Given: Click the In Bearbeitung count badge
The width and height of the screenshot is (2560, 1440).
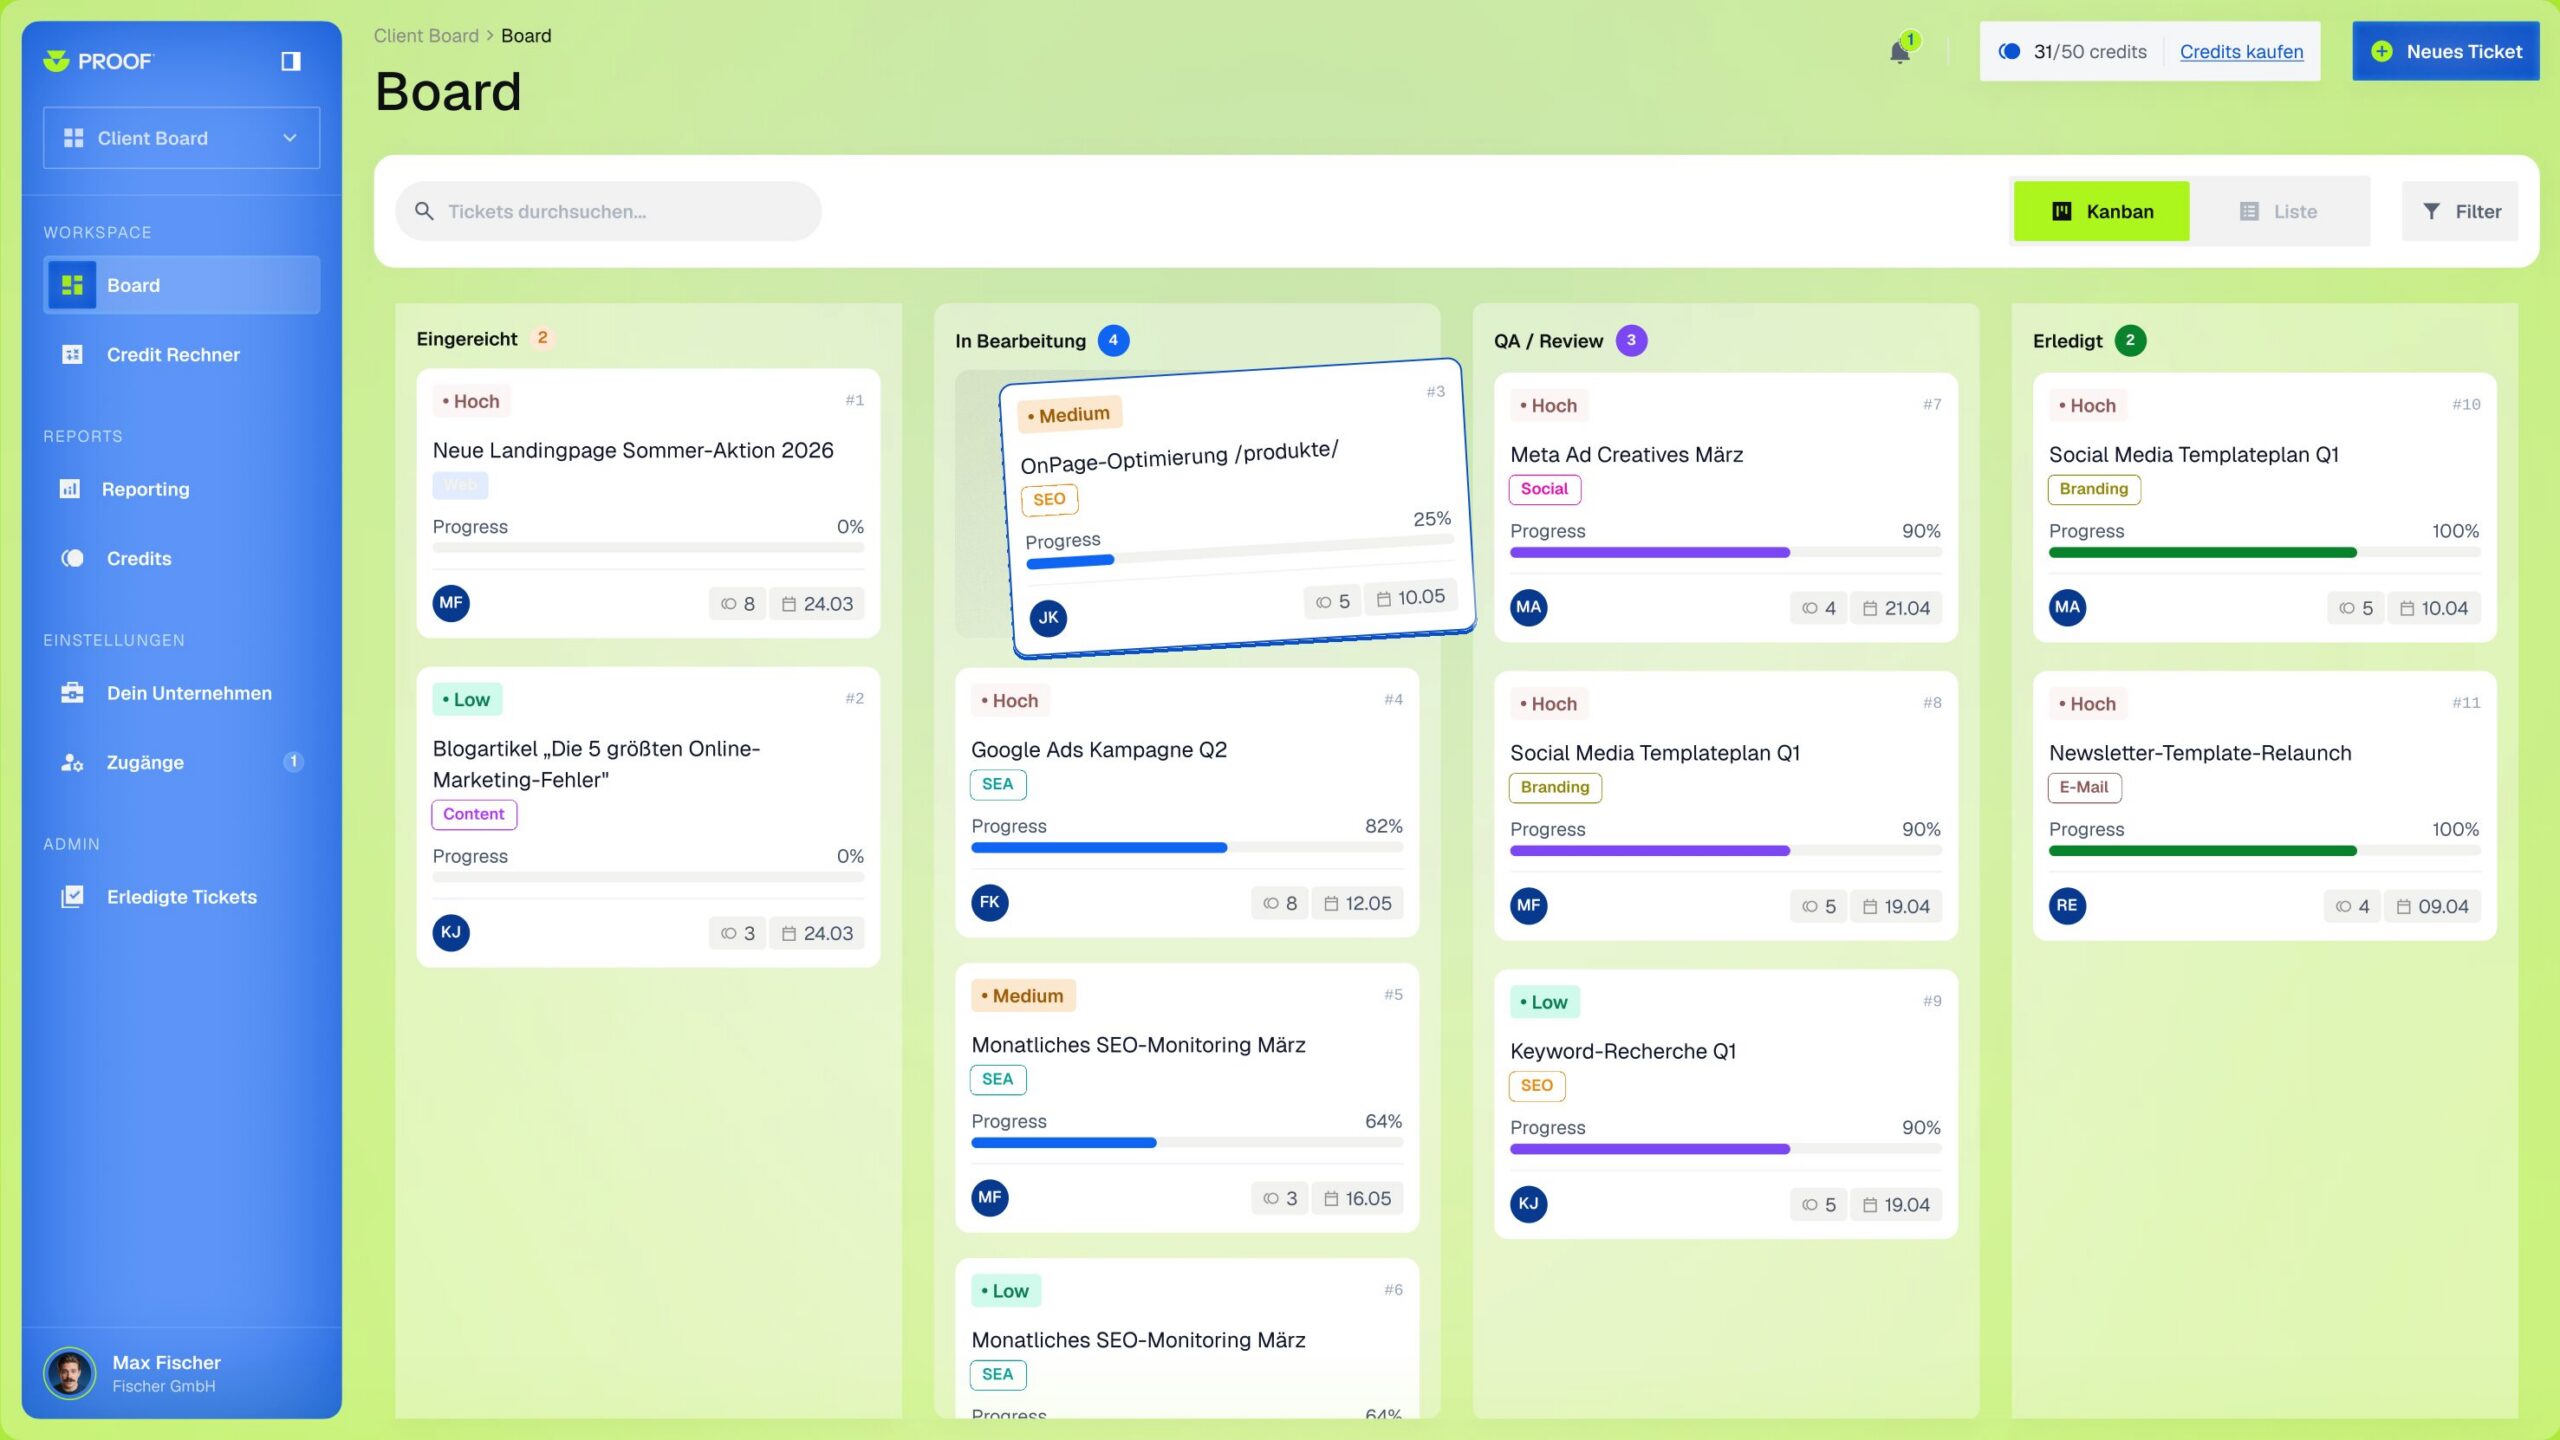Looking at the screenshot, I should 1113,340.
